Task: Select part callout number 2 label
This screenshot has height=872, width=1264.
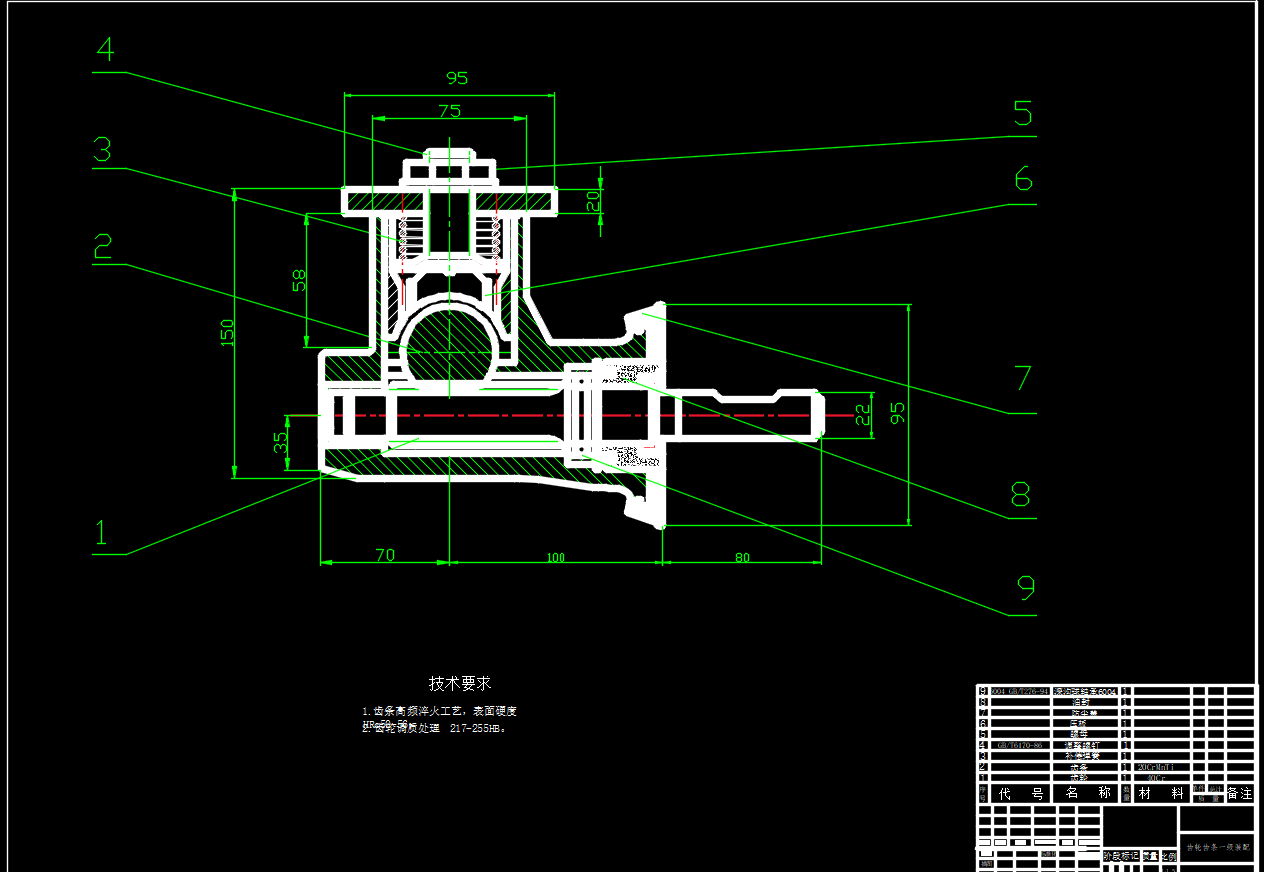Action: click(102, 246)
